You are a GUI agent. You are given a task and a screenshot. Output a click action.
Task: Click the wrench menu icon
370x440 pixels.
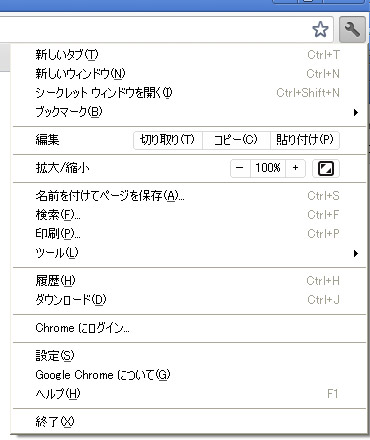point(352,29)
